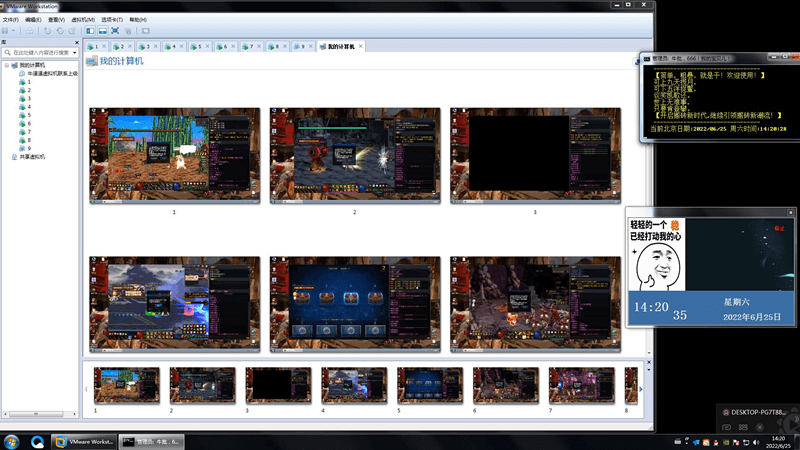Close the thumbnail bar
800x450 pixels.
pyautogui.click(x=648, y=362)
